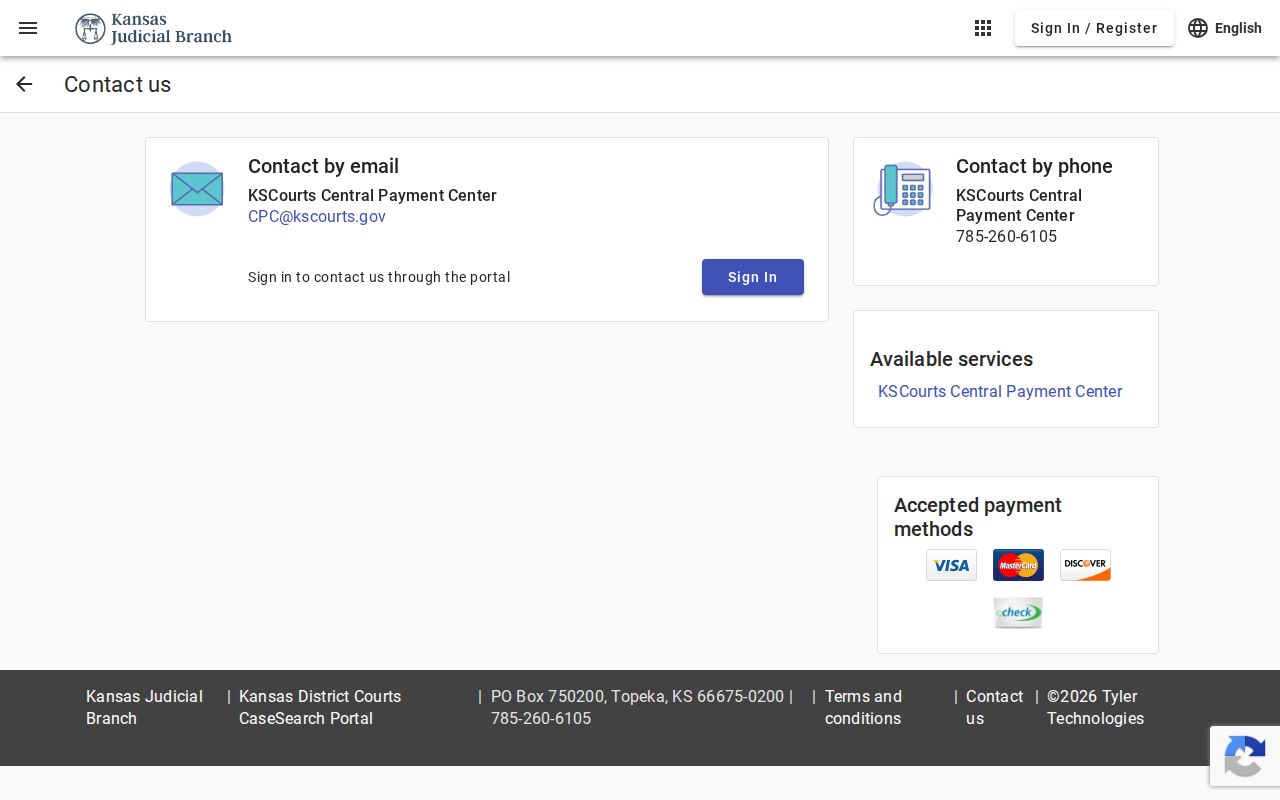The image size is (1280, 800).
Task: Open the hamburger navigation menu
Action: 28,28
